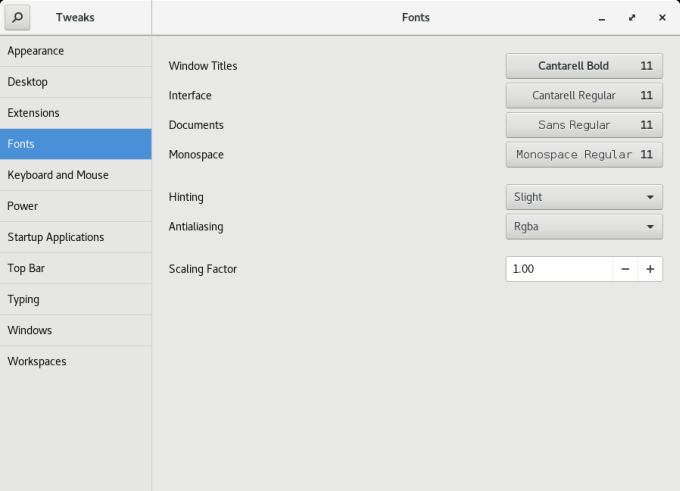Decrease scaling factor with minus button

tap(625, 269)
